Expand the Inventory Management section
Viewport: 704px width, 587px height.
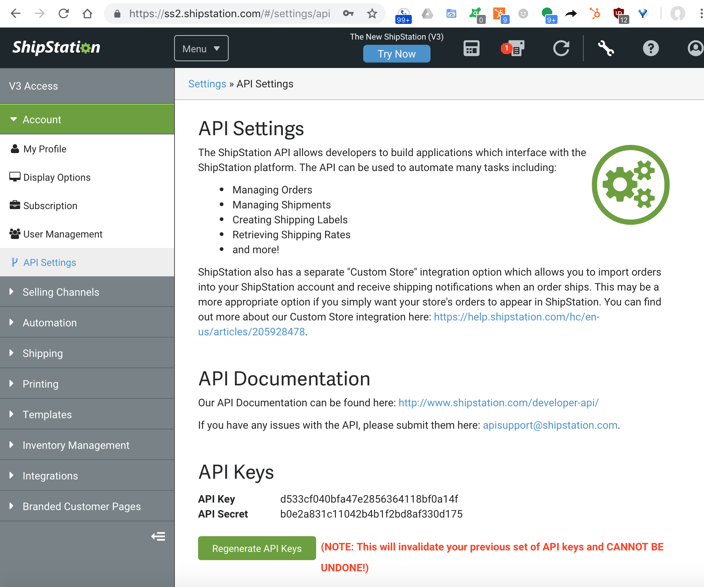tap(87, 445)
